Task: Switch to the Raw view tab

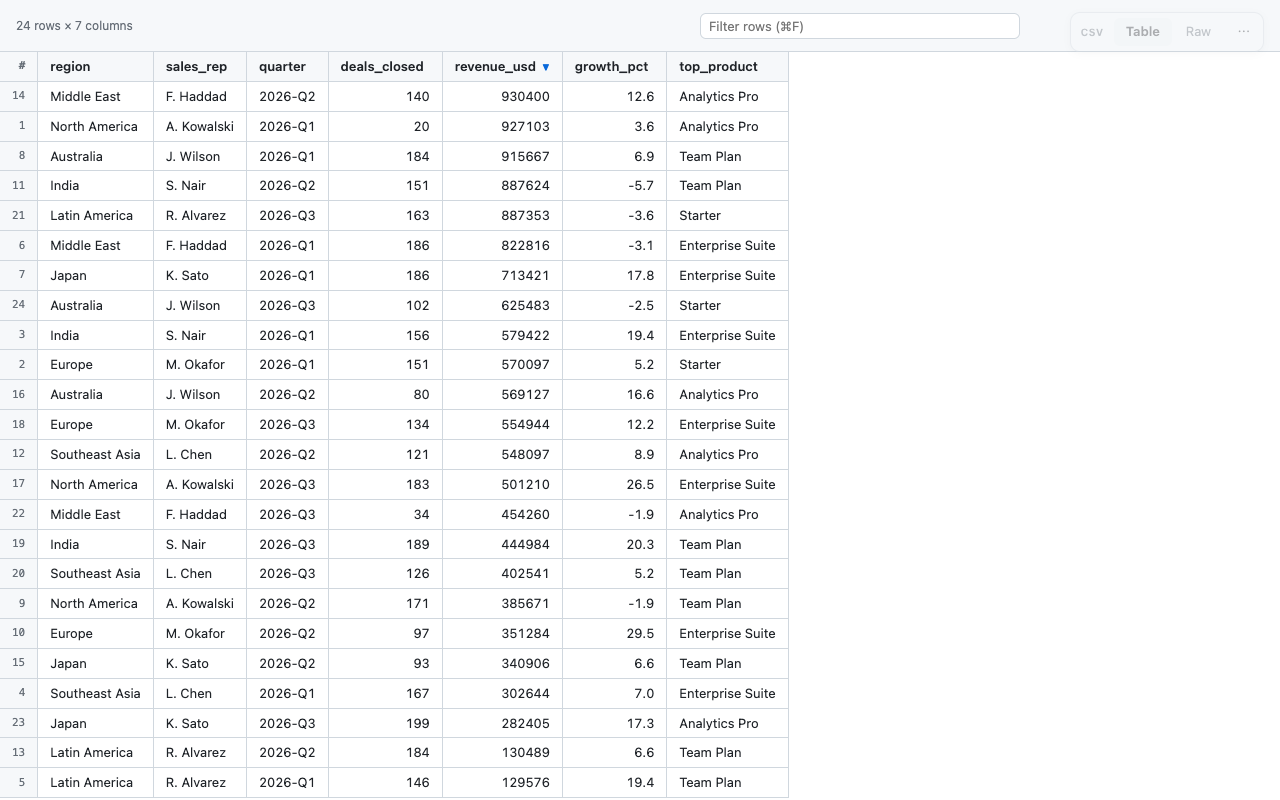Action: tap(1198, 31)
